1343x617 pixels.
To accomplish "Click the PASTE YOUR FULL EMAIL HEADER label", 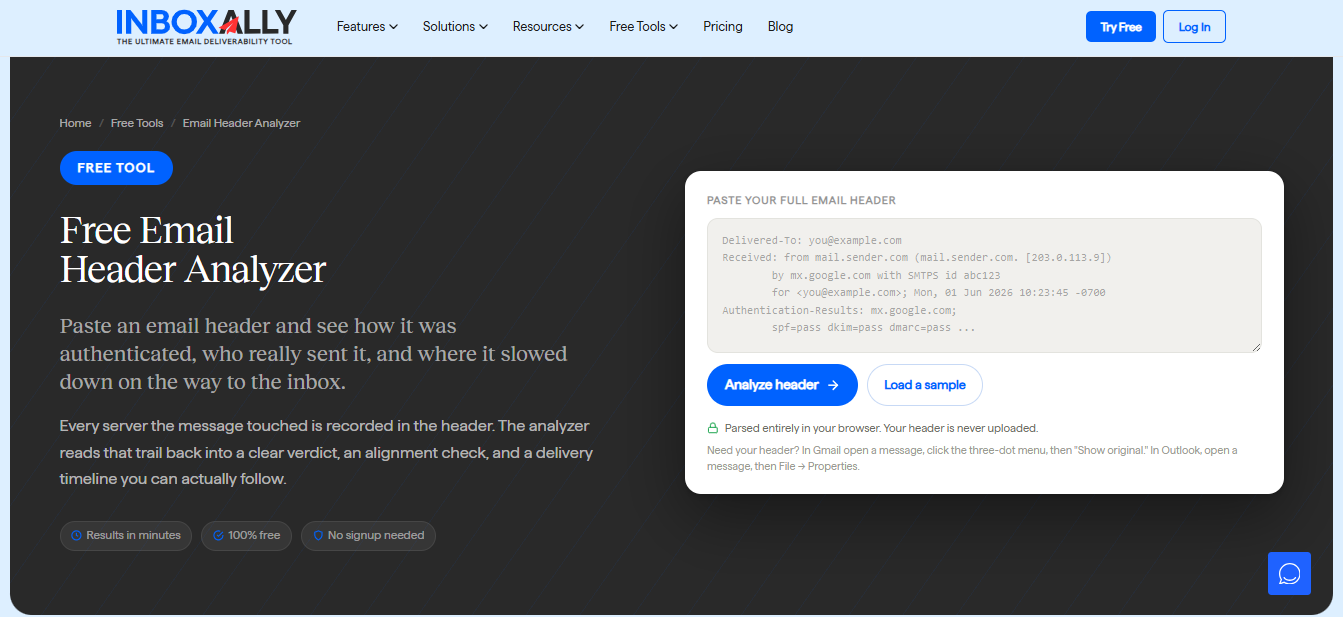I will (x=801, y=200).
